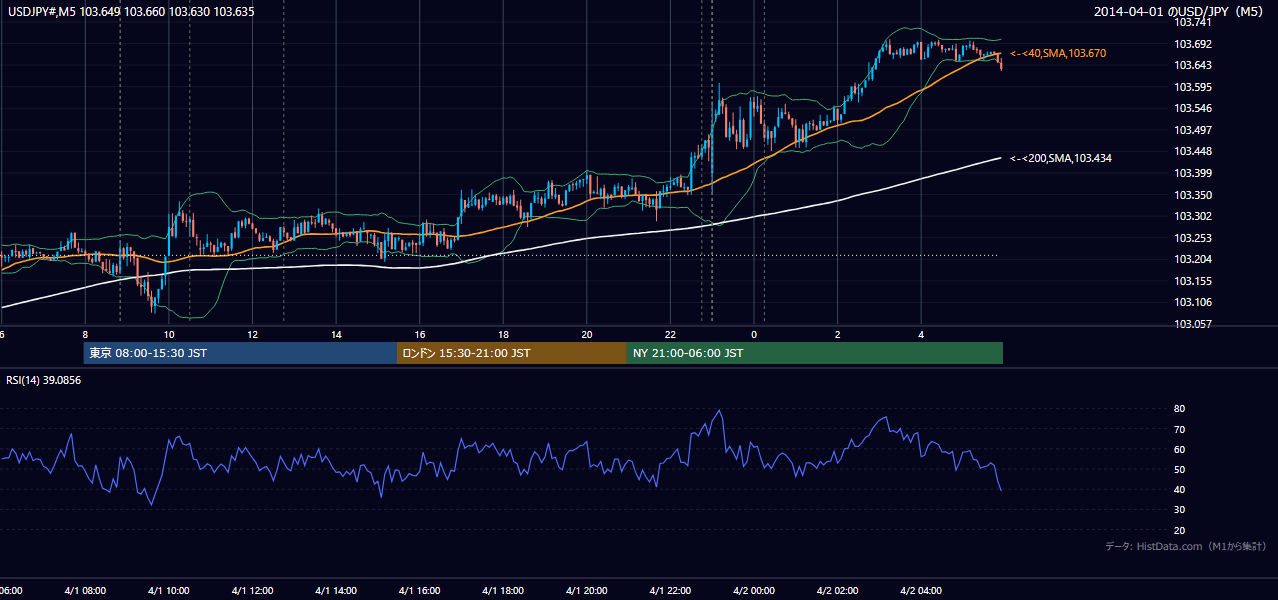Image resolution: width=1278 pixels, height=600 pixels.
Task: Click the 103.546 price axis label
Action: pyautogui.click(x=1193, y=108)
